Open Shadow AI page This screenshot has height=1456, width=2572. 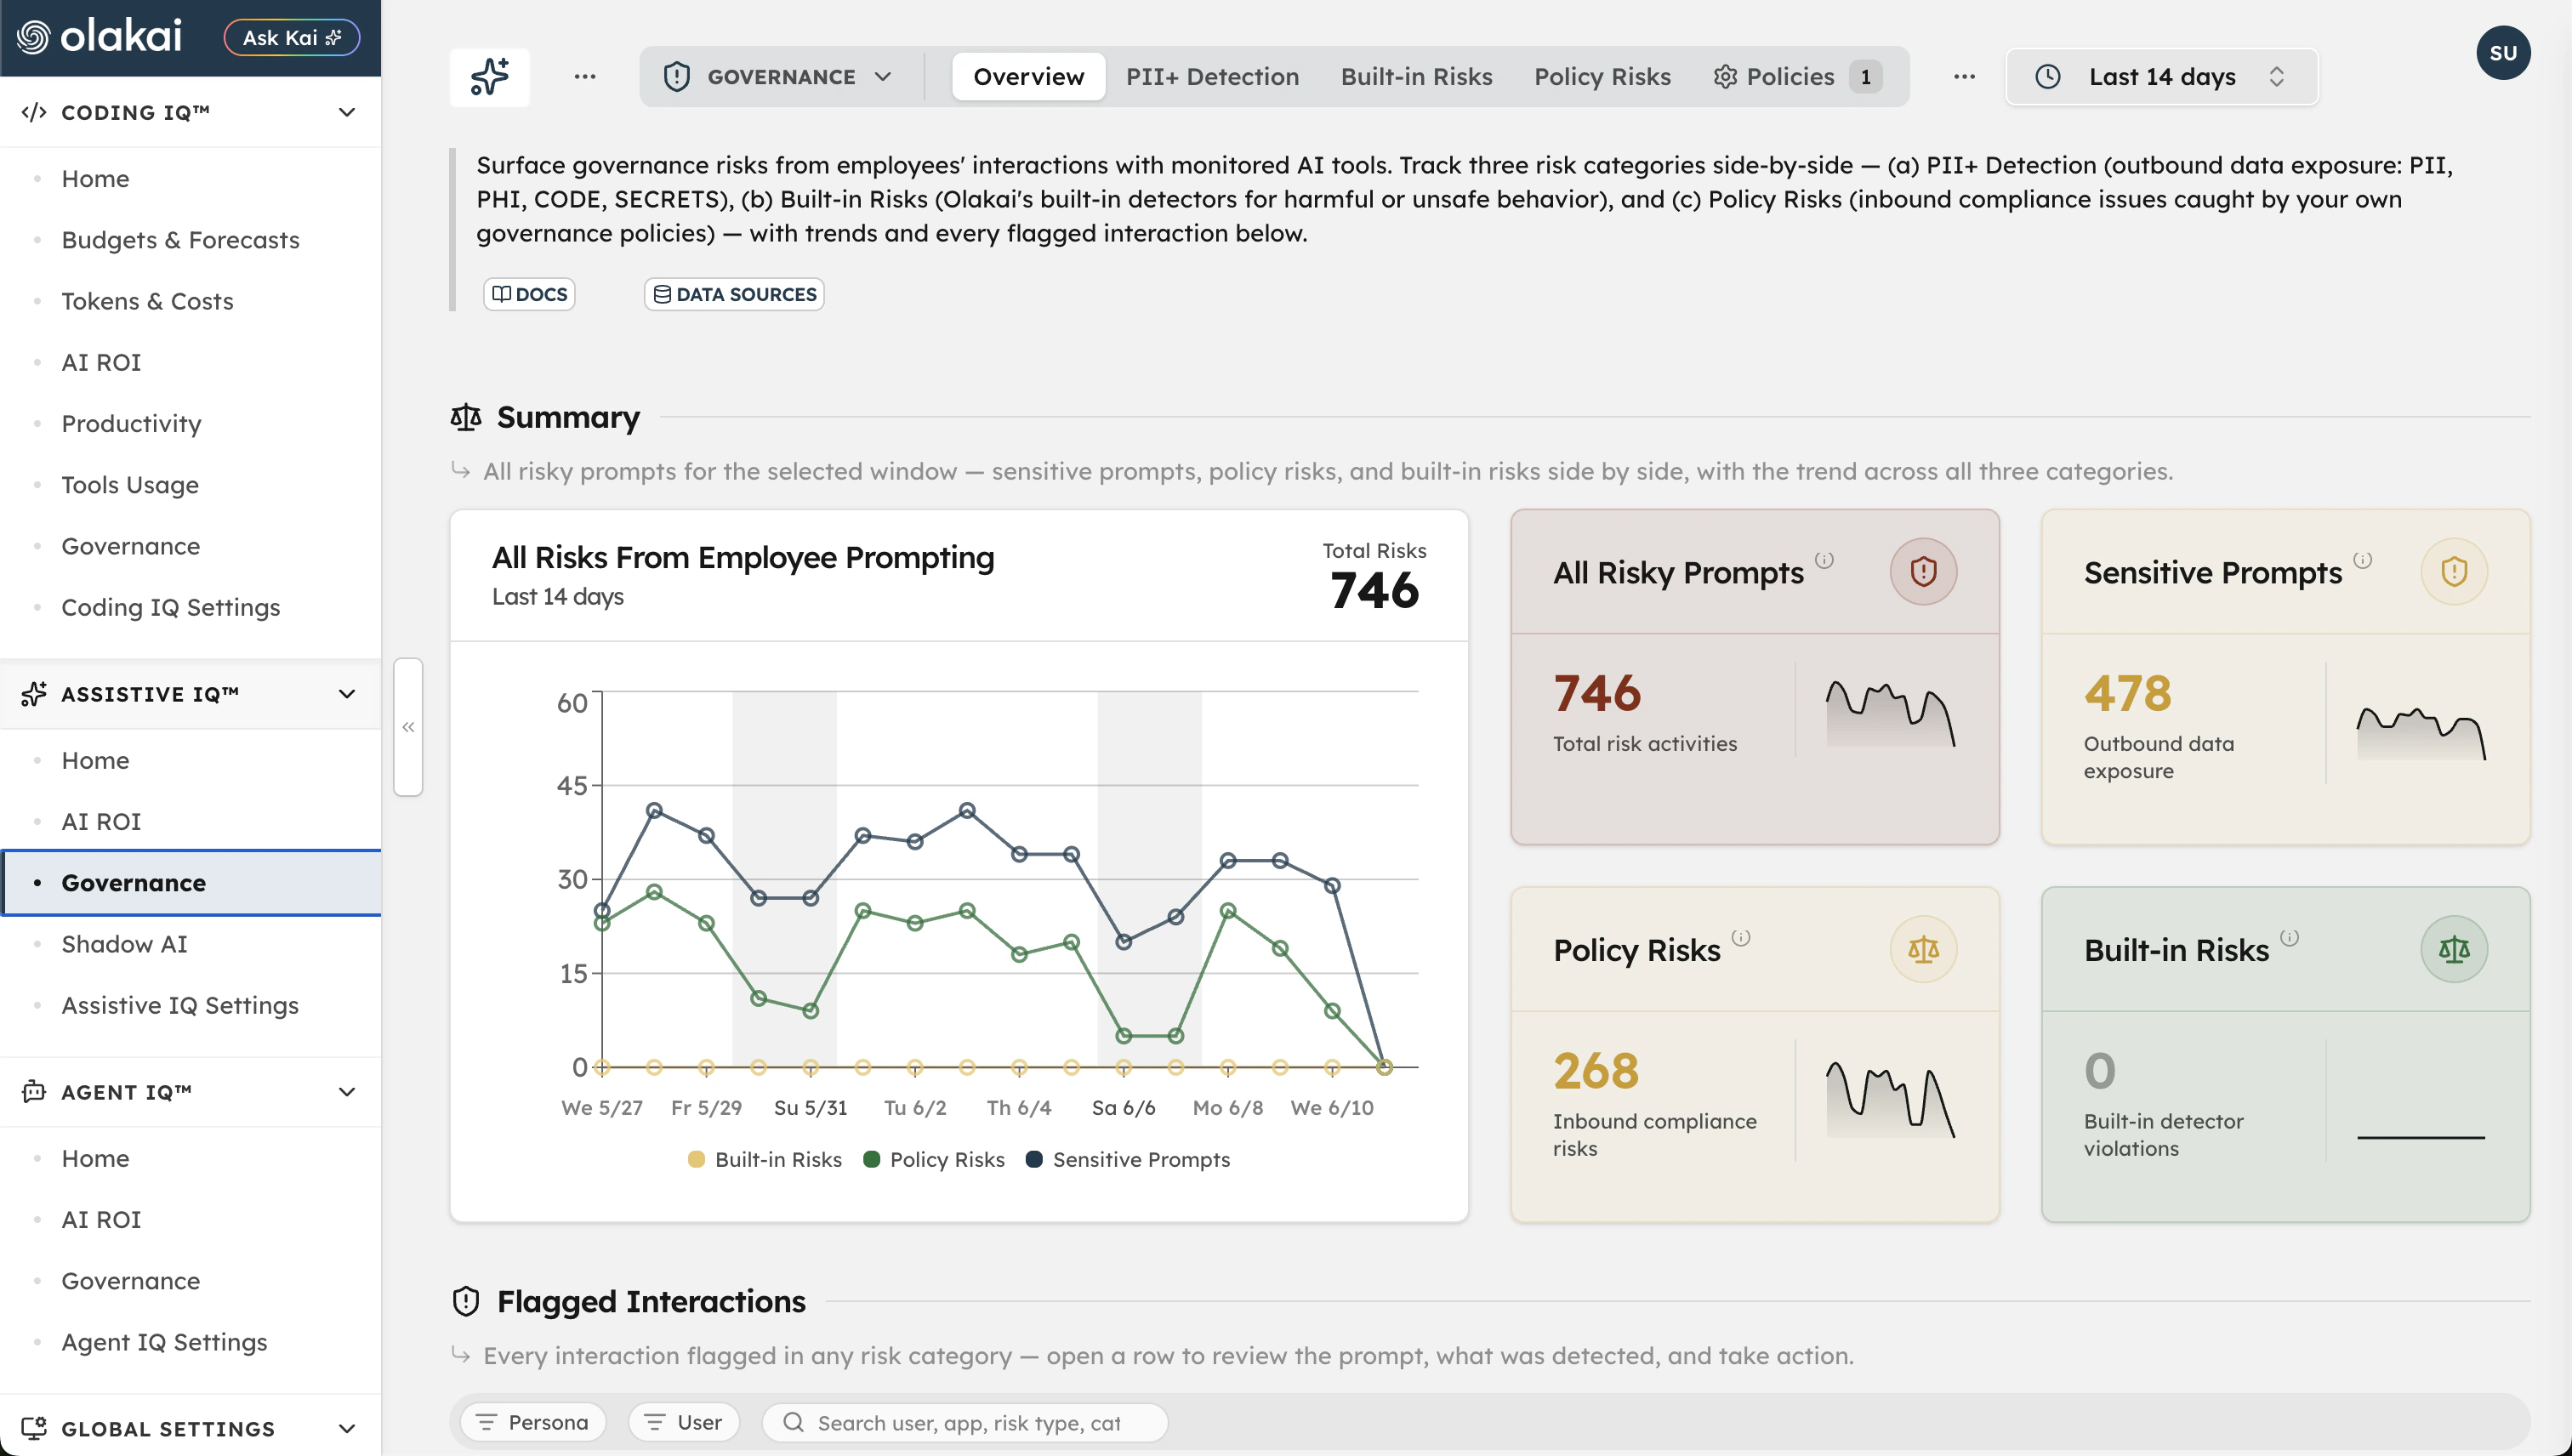[124, 944]
